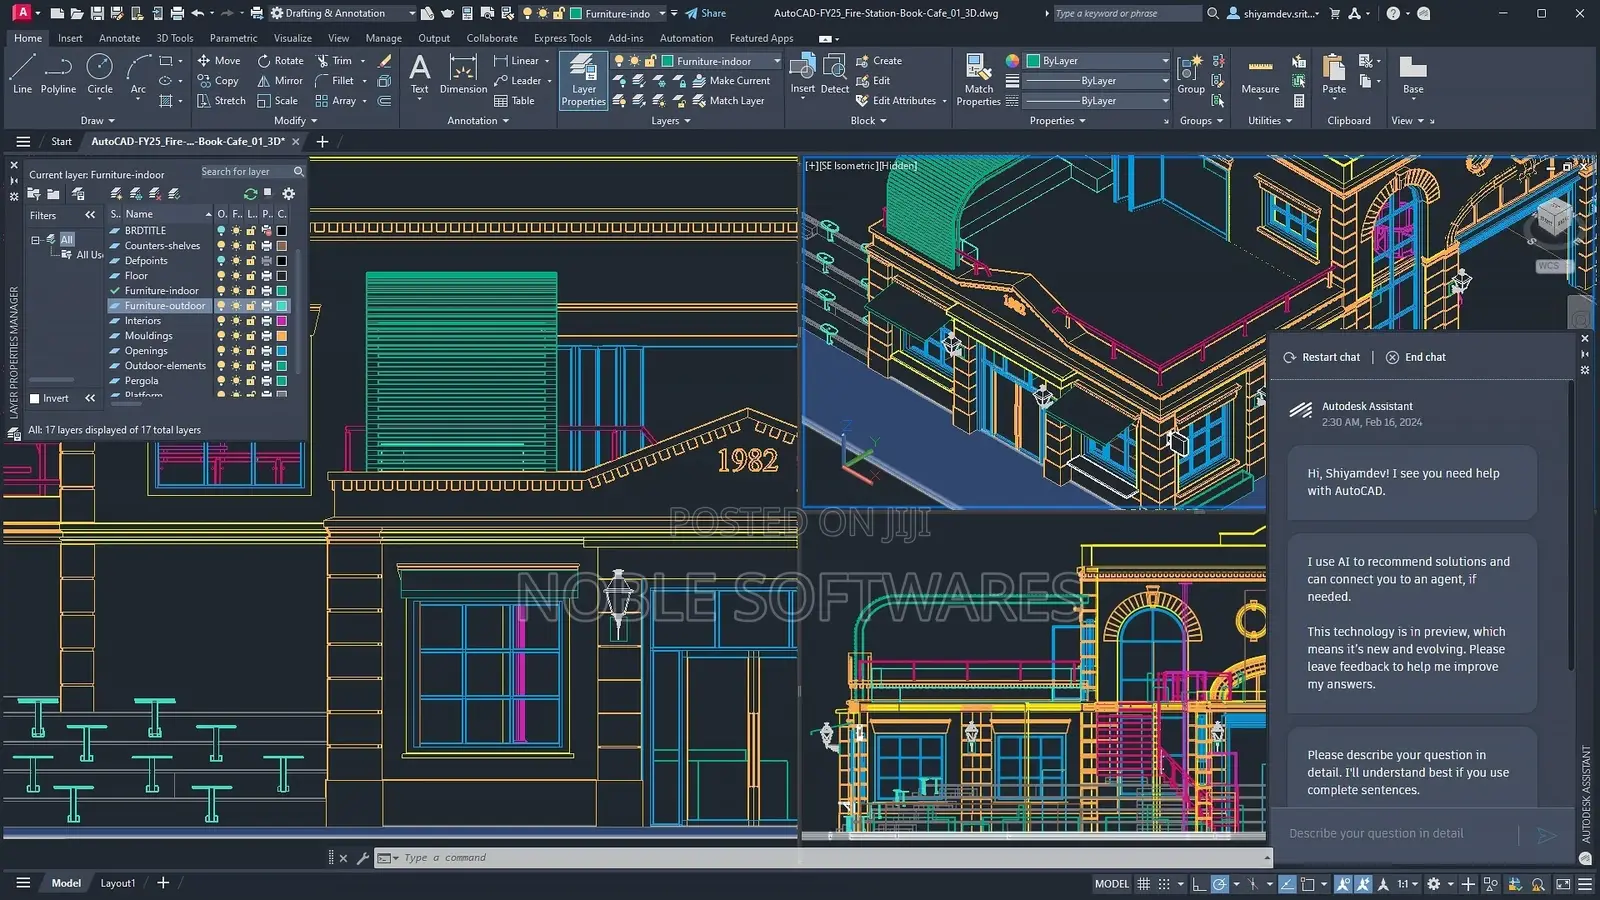Image resolution: width=1600 pixels, height=900 pixels.
Task: Select the Circle tool
Action: click(x=100, y=75)
